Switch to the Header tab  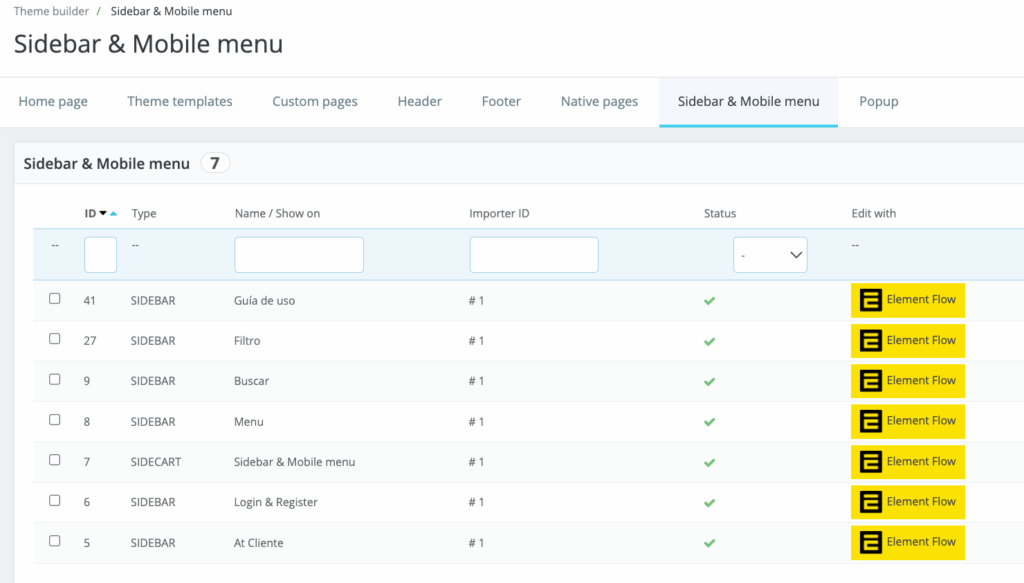point(419,101)
